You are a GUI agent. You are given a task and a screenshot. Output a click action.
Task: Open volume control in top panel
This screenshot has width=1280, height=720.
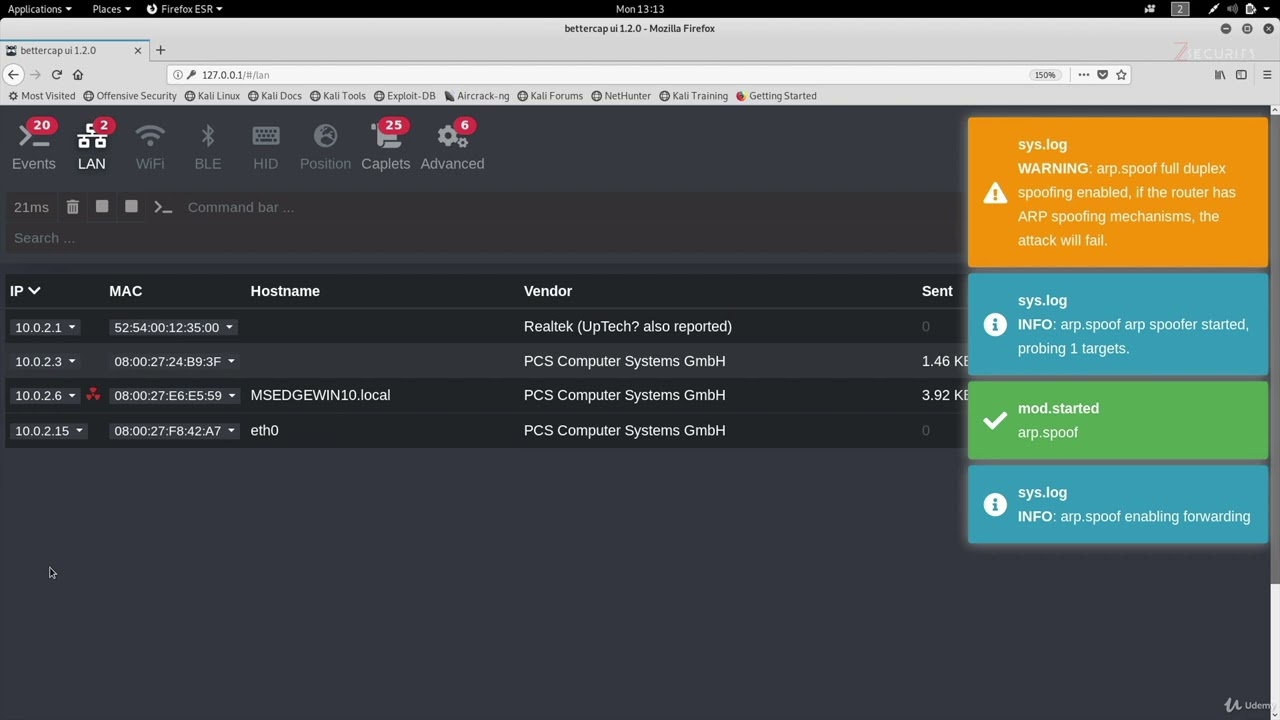(x=1232, y=9)
